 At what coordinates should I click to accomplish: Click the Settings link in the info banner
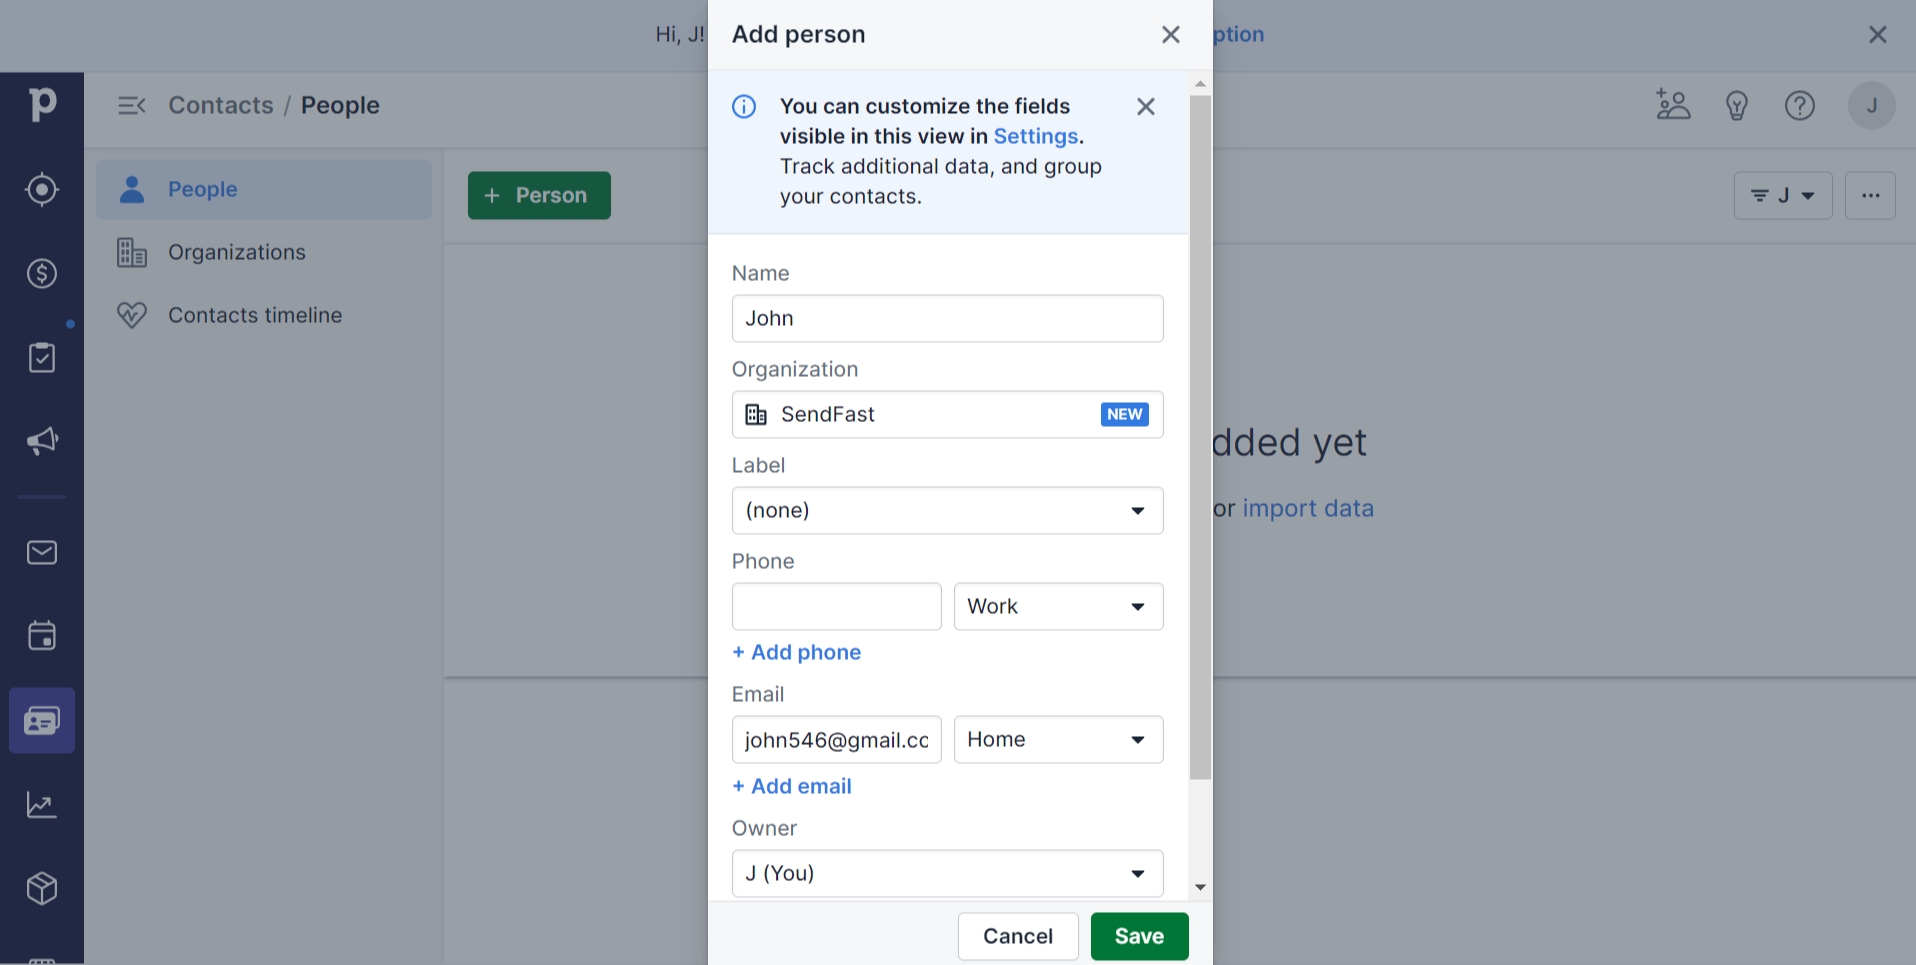(1035, 136)
